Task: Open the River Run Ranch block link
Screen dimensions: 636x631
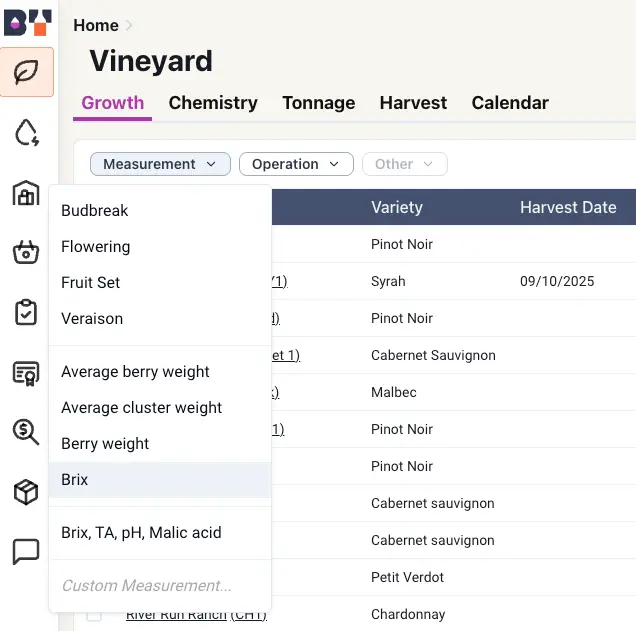Action: click(x=196, y=616)
